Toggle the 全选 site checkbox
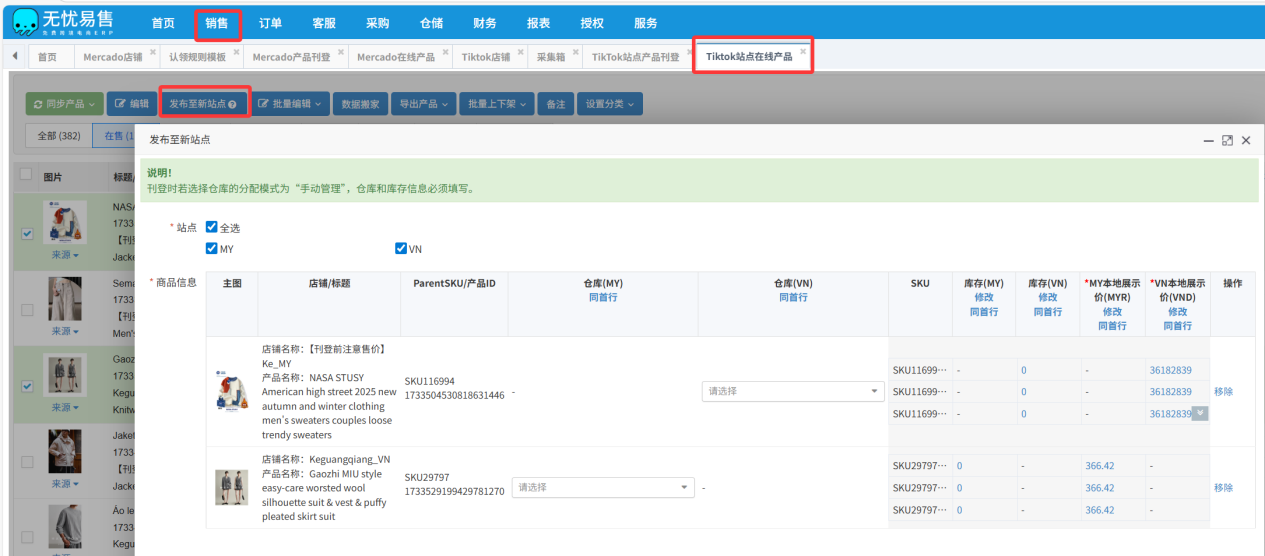 point(211,227)
